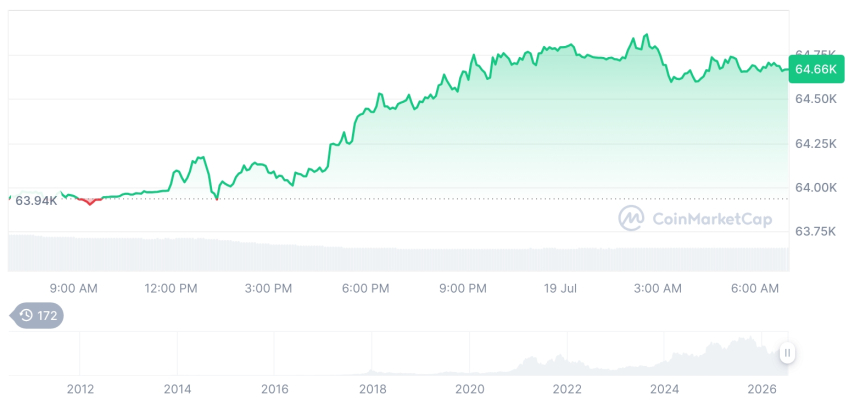Select year 2022 on overview timeline

[x=567, y=389]
